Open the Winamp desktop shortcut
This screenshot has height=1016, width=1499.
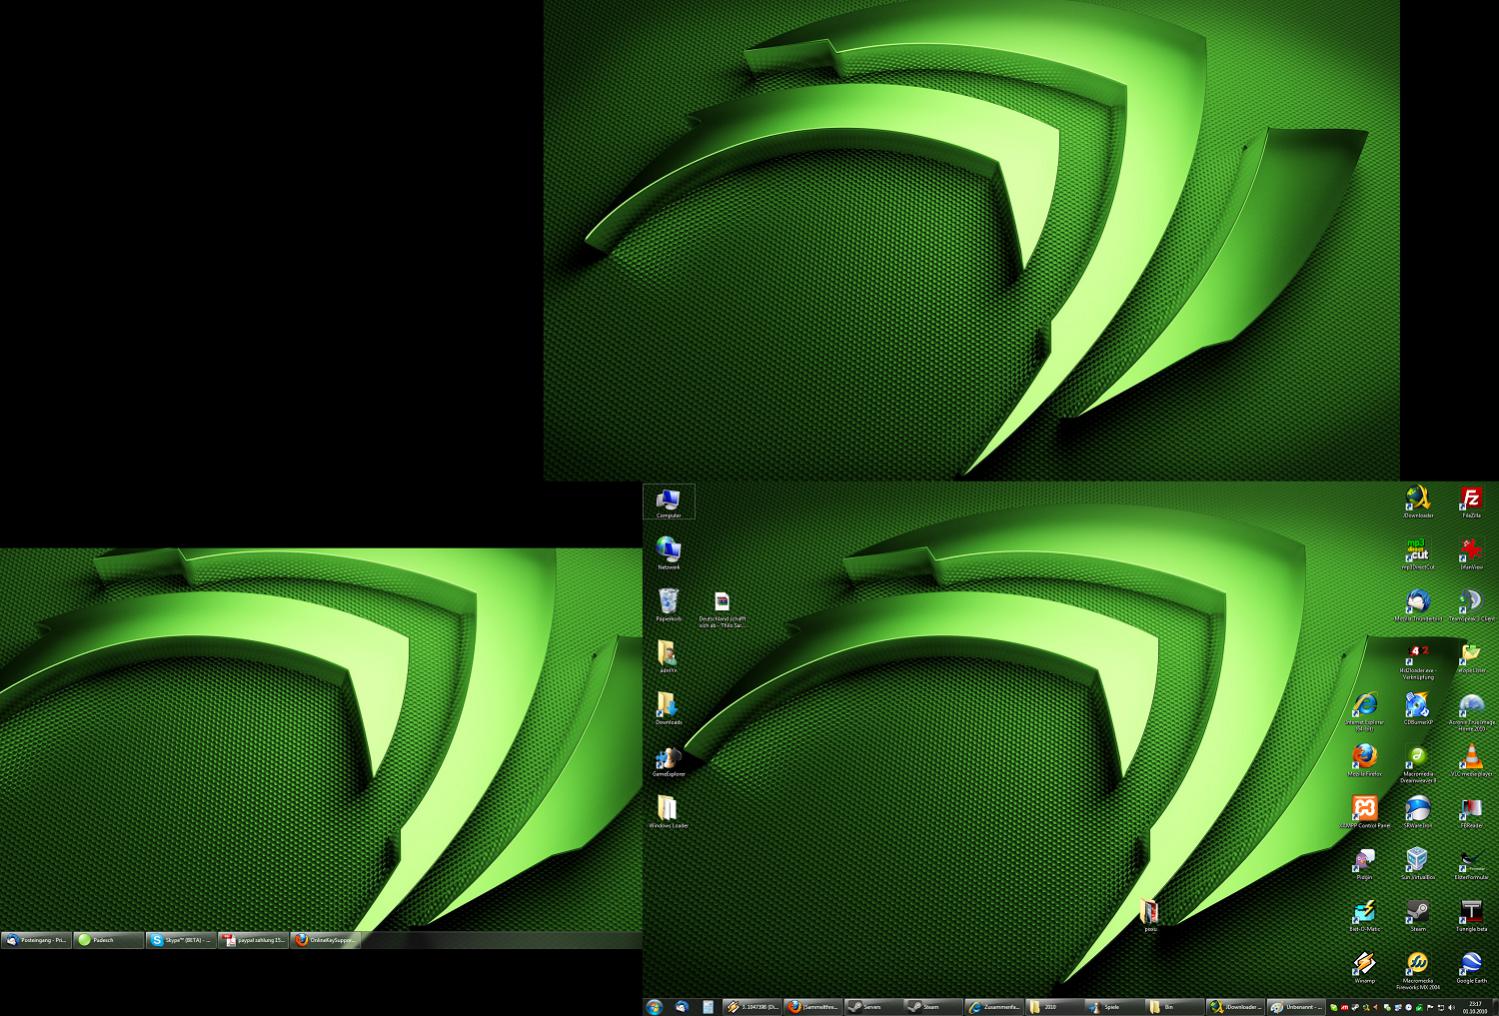[1364, 968]
